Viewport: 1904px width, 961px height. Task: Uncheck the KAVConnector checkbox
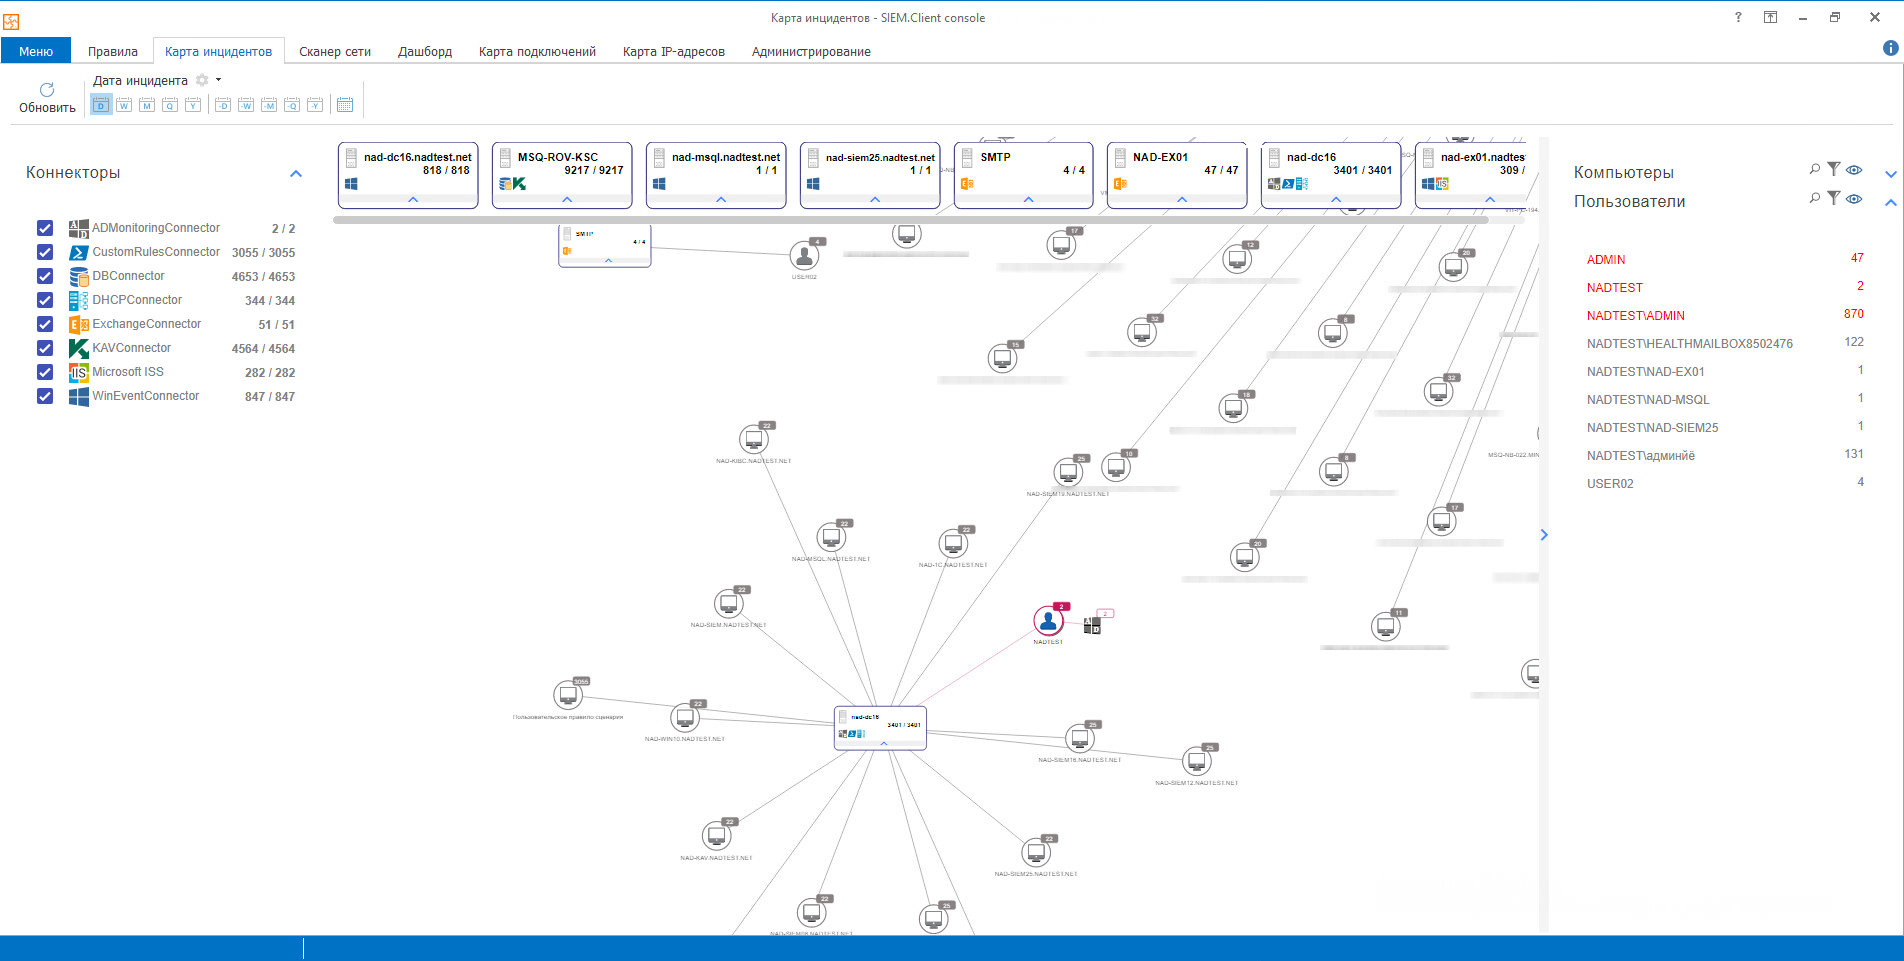coord(45,348)
